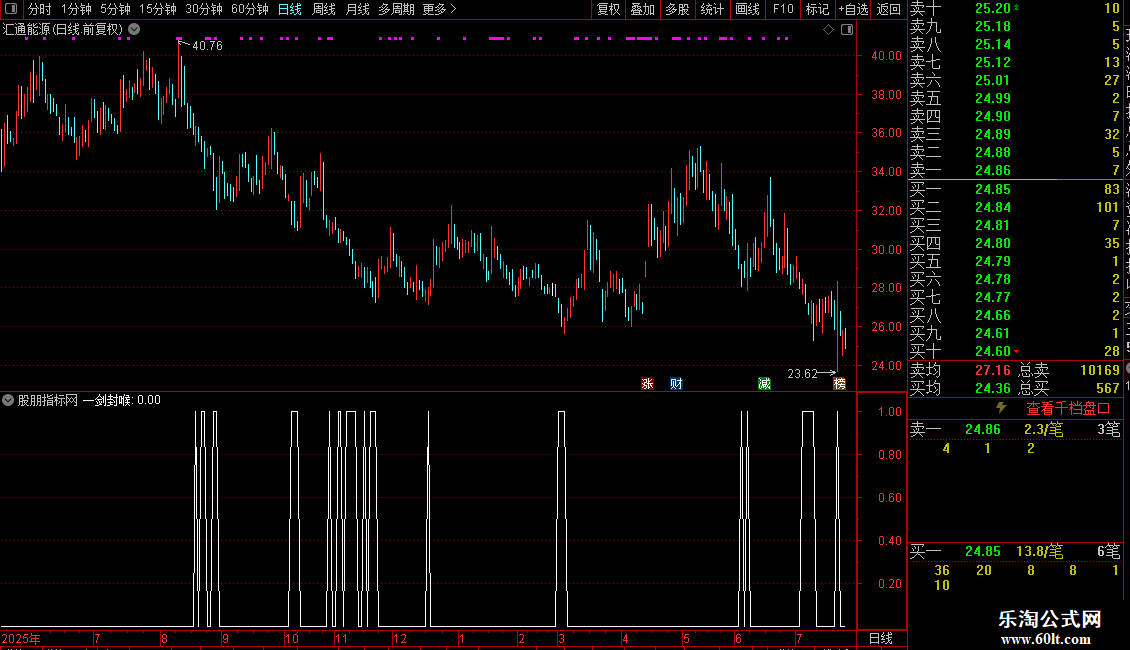
Task: Click the 卖五 price 24.99
Action: (993, 99)
